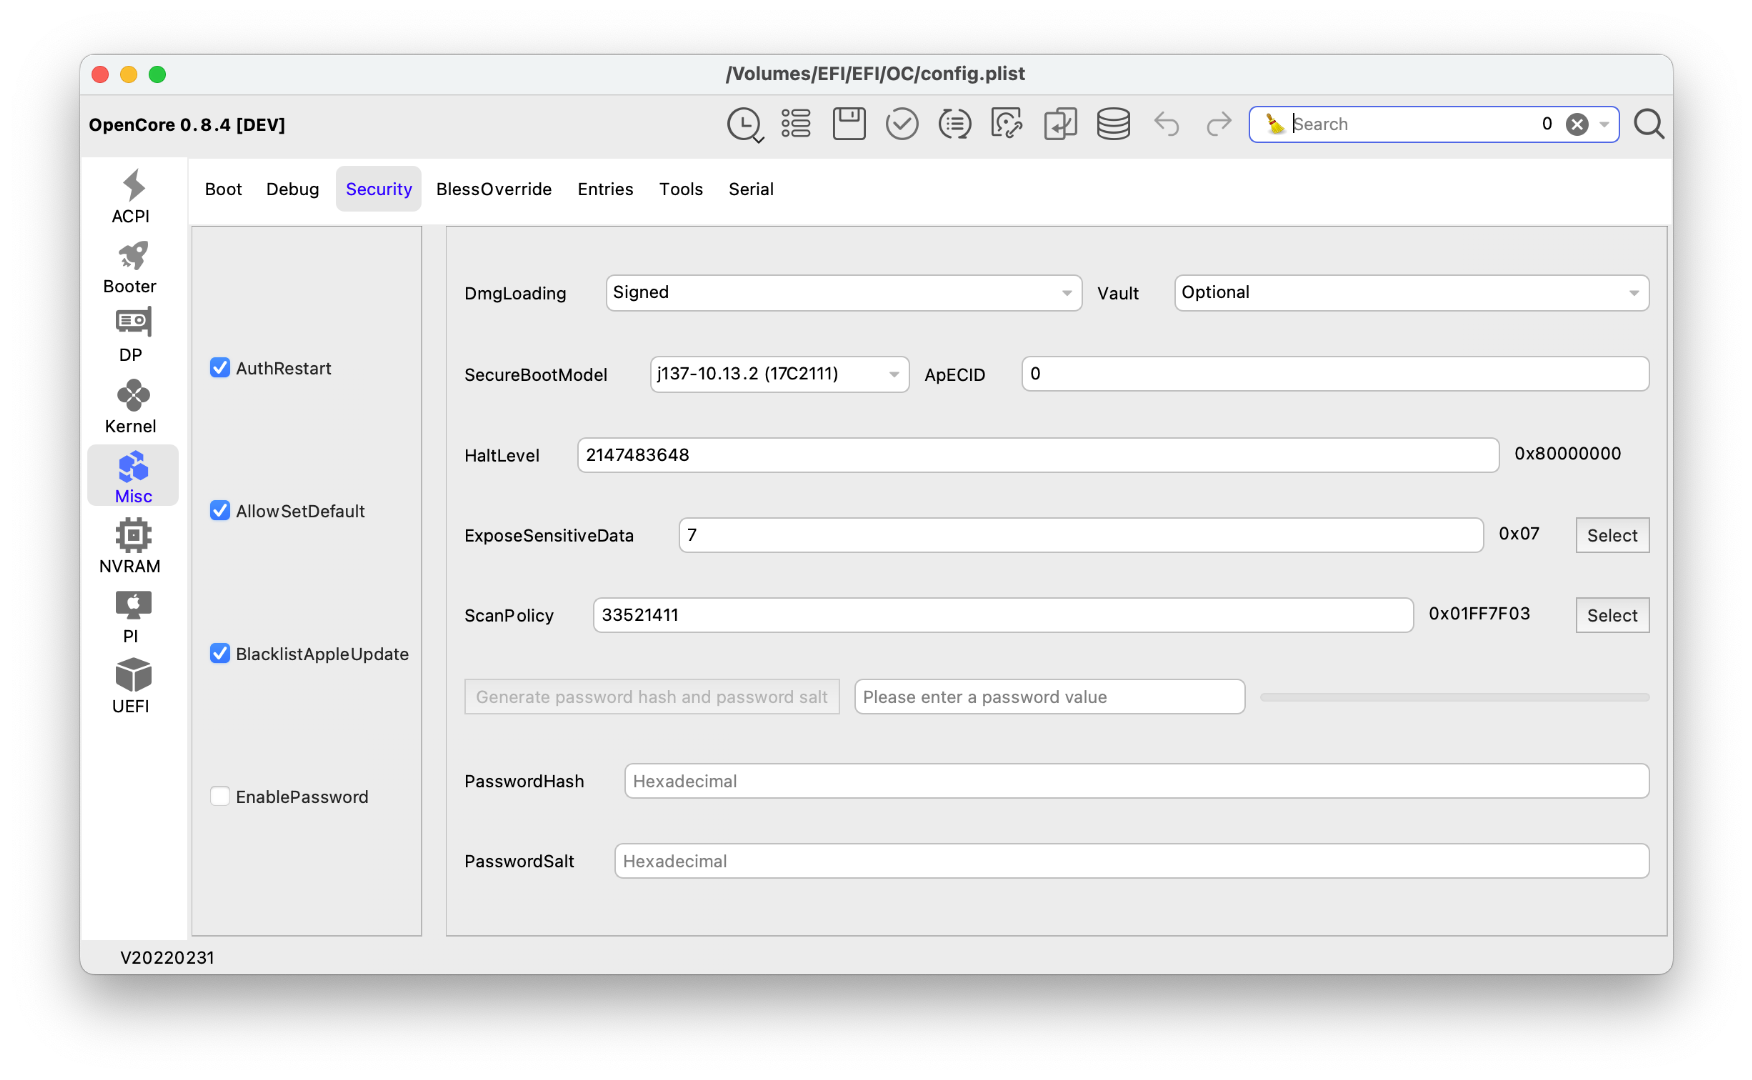Open the SecureBootModel dropdown
Viewport: 1752px width, 1080px height.
click(x=780, y=374)
